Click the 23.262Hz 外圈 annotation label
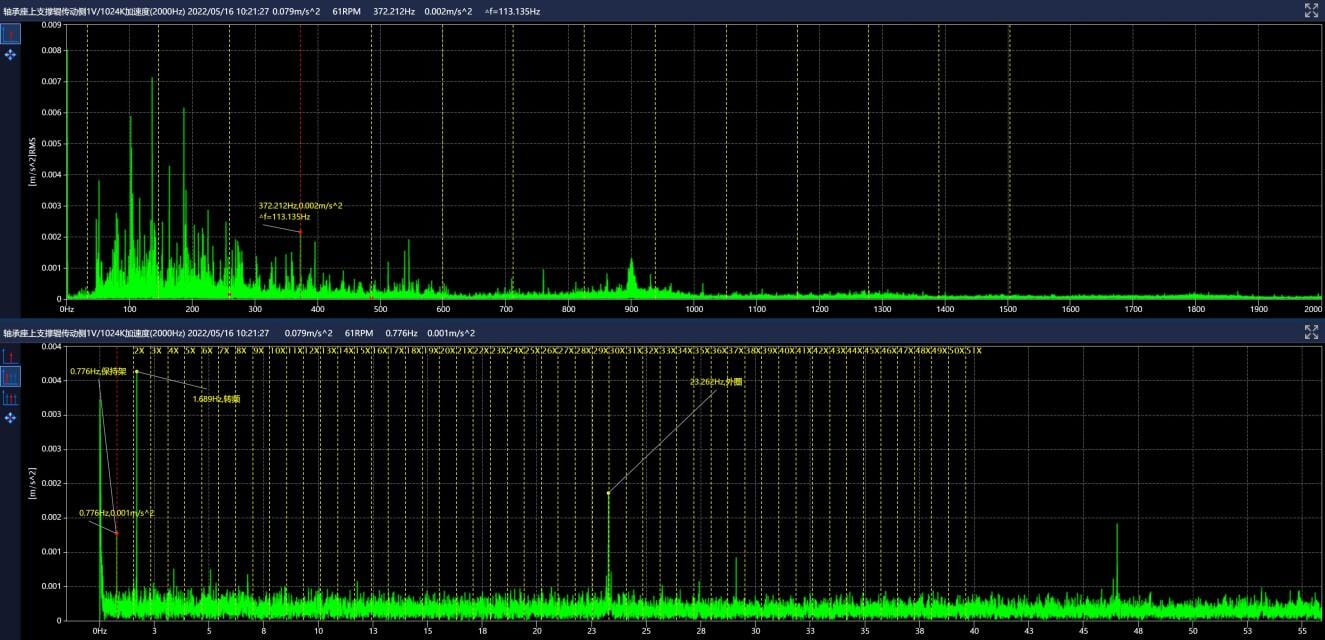The height and width of the screenshot is (640, 1325). tap(716, 382)
